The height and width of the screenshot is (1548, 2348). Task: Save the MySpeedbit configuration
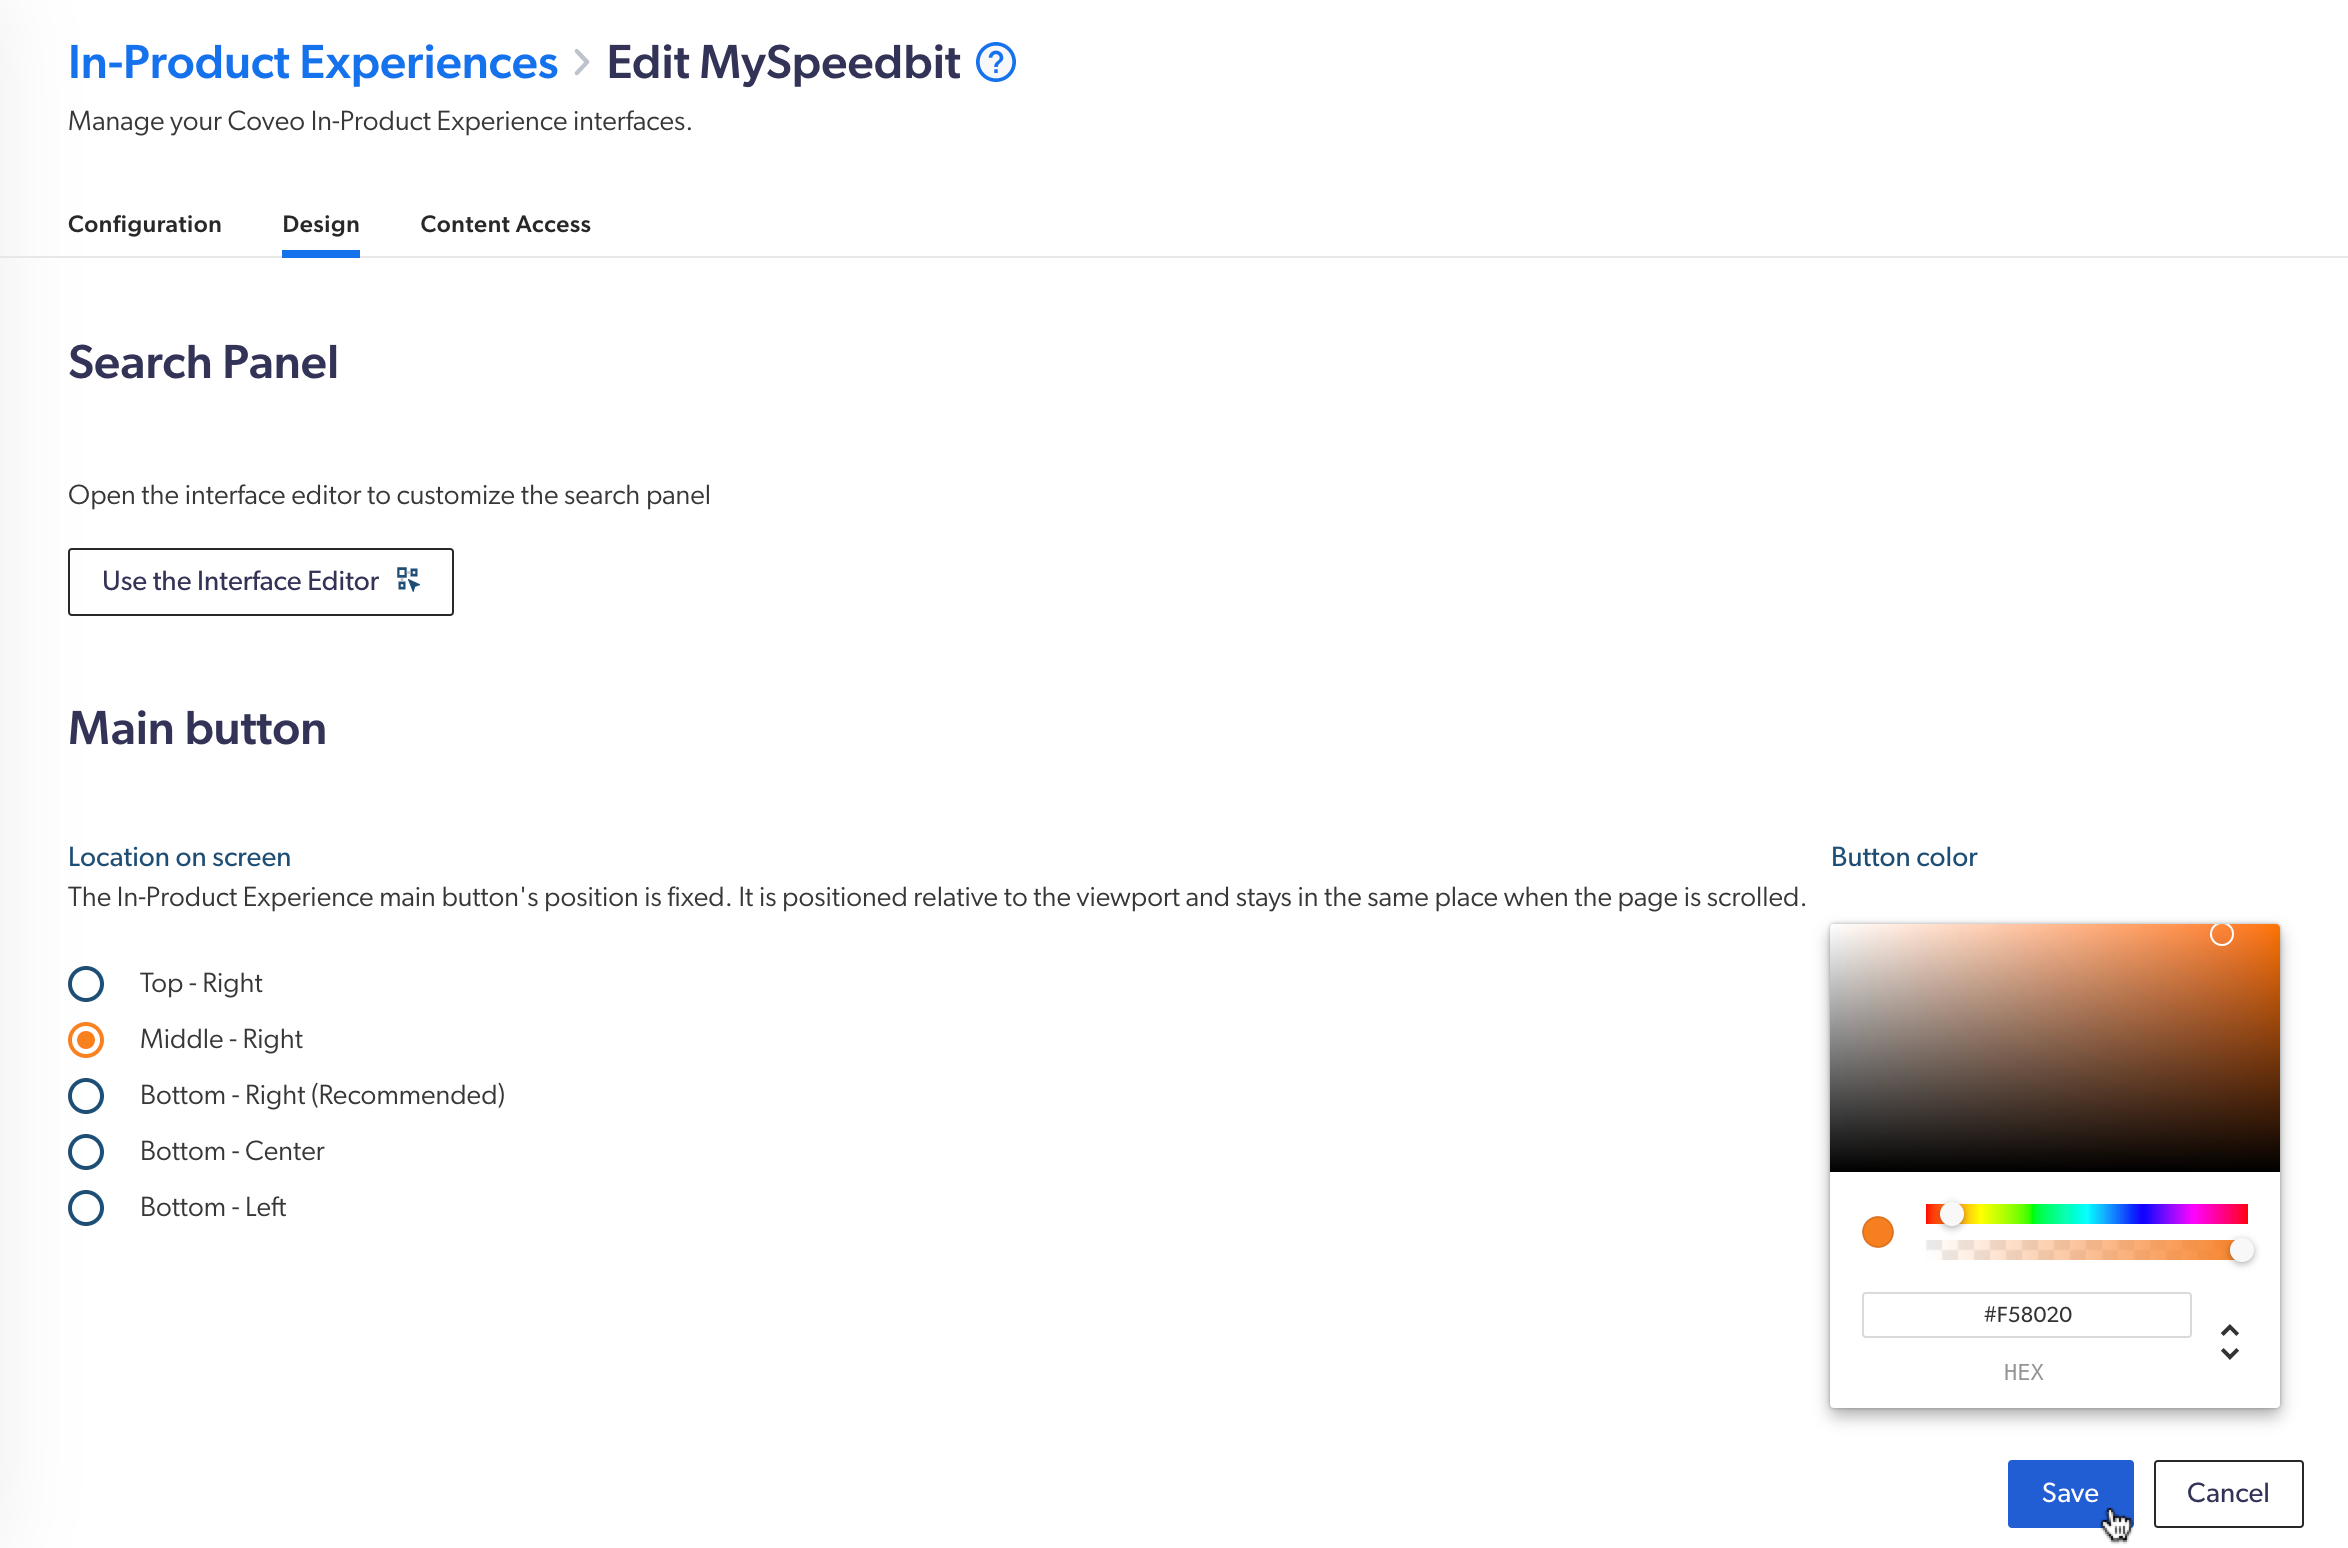(2070, 1493)
